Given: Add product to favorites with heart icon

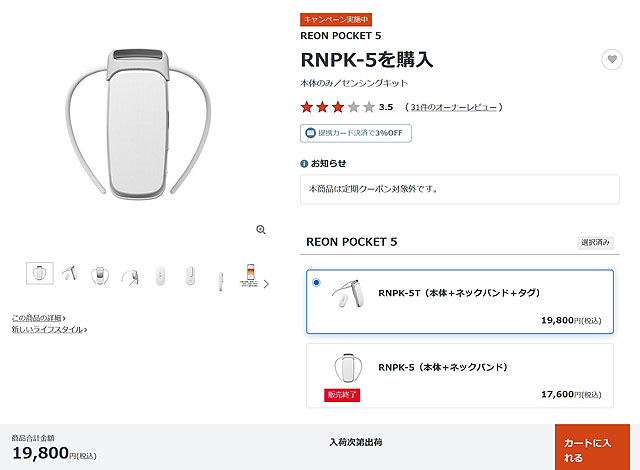Looking at the screenshot, I should click(612, 60).
